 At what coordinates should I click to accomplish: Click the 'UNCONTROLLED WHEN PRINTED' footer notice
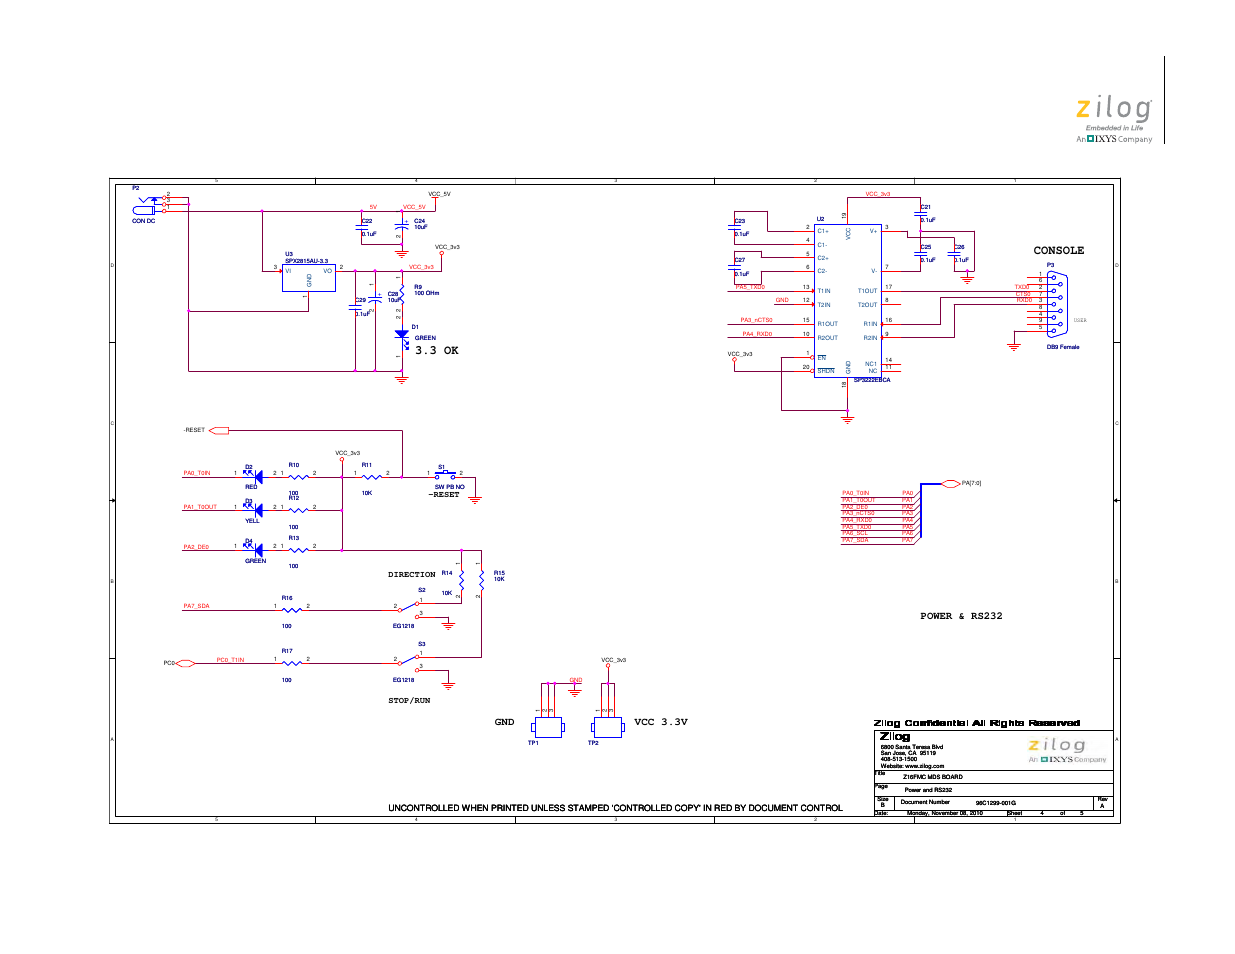pyautogui.click(x=615, y=808)
